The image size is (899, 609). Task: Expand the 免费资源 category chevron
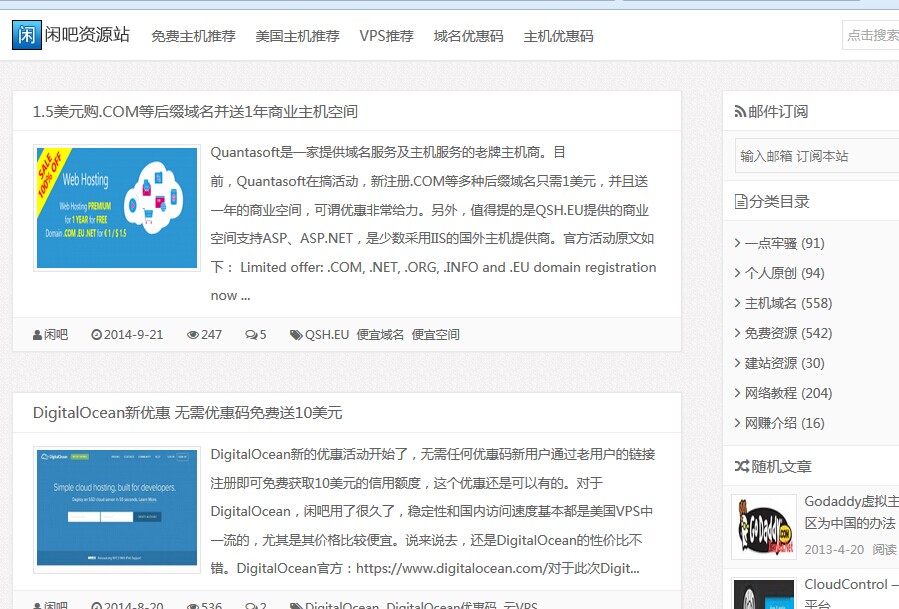tap(737, 333)
